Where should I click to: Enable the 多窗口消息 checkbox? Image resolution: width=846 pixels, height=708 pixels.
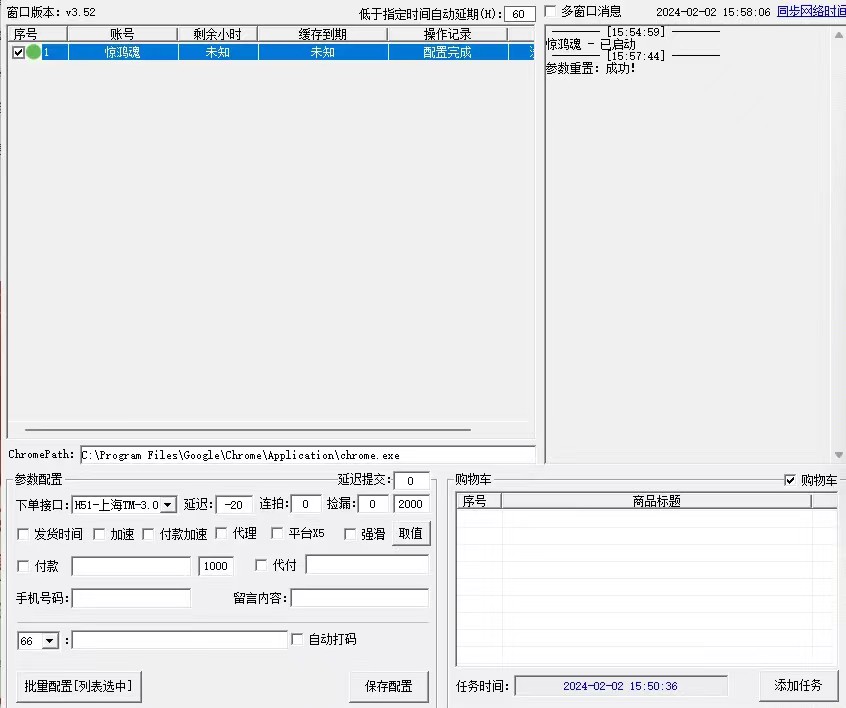[551, 12]
